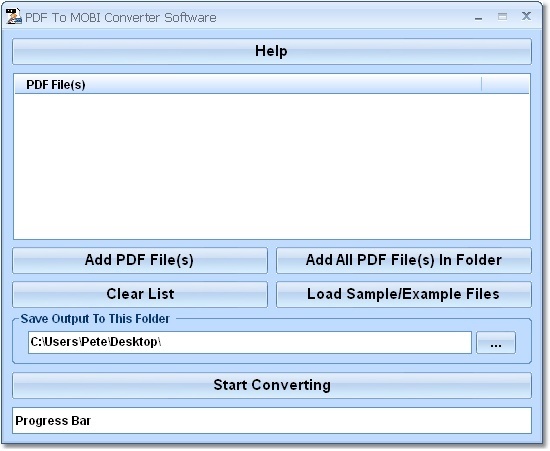This screenshot has width=550, height=451.
Task: Minimize the converter window
Action: click(x=478, y=17)
